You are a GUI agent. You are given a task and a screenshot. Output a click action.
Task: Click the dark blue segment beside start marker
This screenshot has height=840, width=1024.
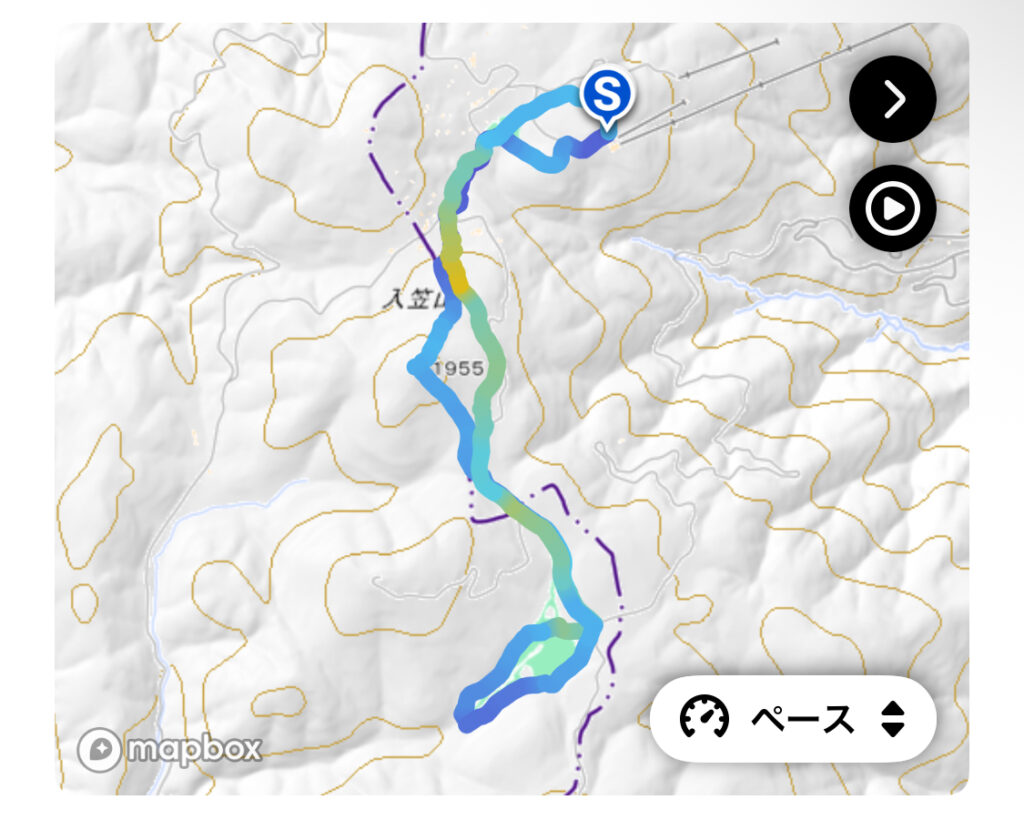point(592,143)
